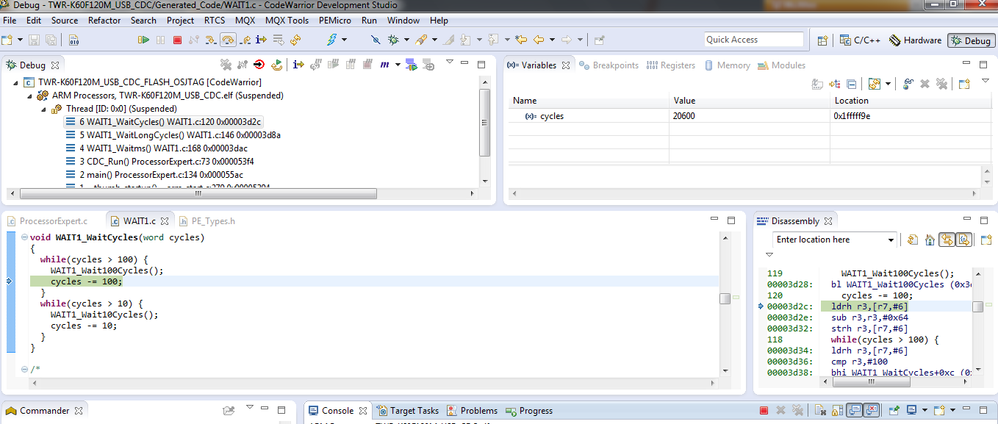Open dropdown beside Variables layout icon

point(888,83)
